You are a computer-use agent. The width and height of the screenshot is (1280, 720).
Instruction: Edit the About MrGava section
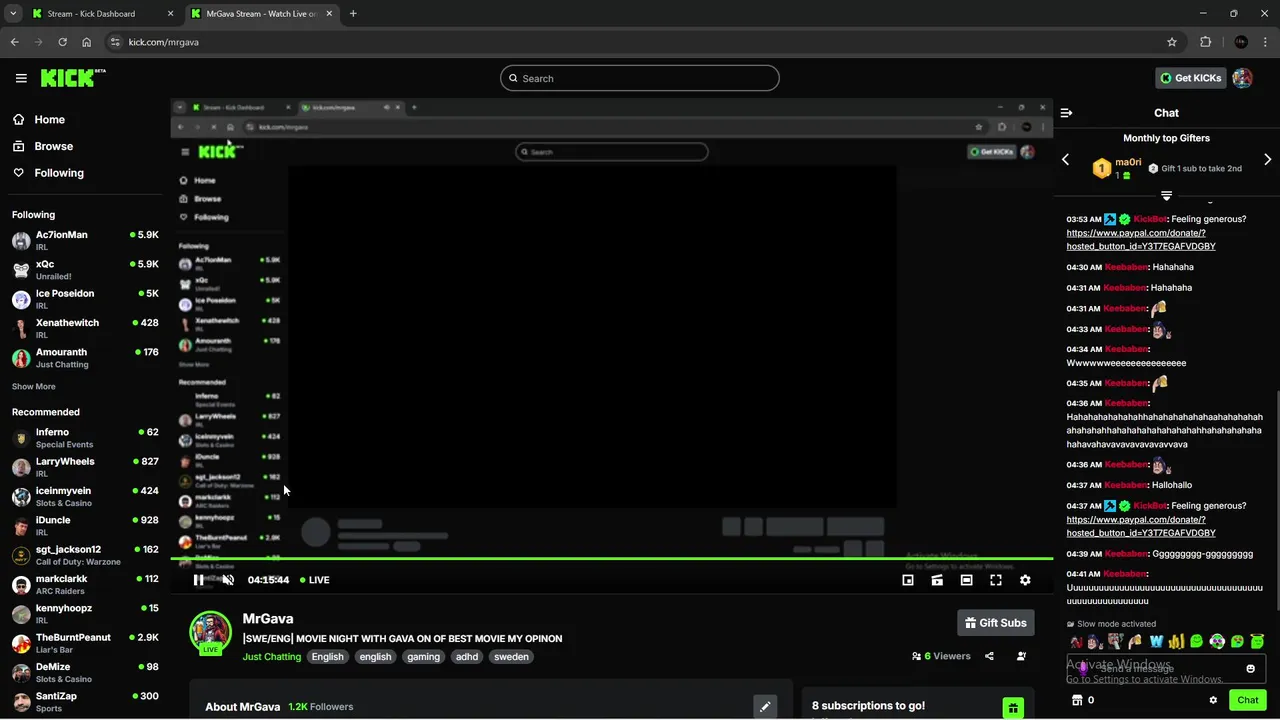point(765,707)
